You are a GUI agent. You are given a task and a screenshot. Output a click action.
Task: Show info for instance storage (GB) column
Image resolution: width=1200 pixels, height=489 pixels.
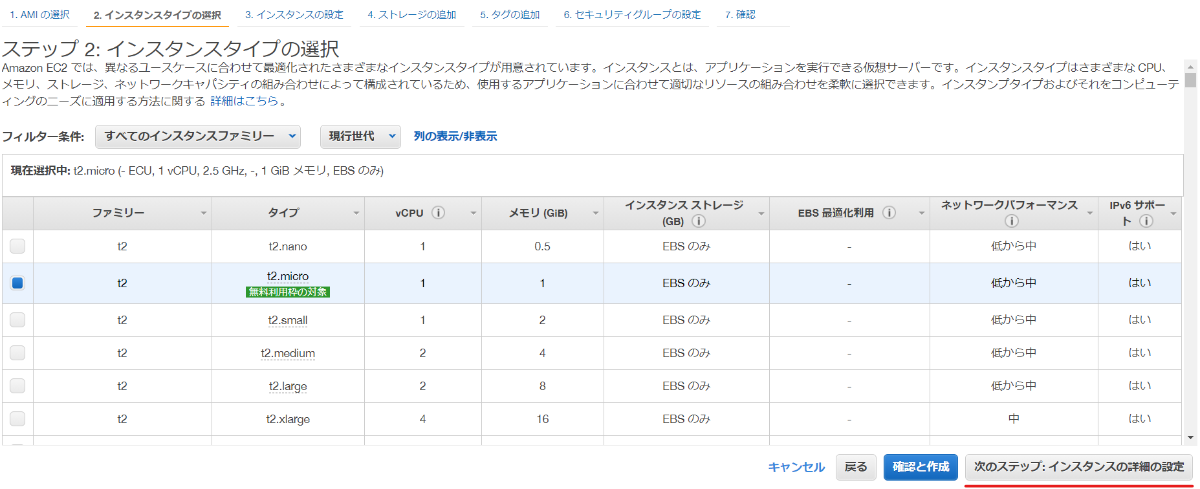pos(698,222)
